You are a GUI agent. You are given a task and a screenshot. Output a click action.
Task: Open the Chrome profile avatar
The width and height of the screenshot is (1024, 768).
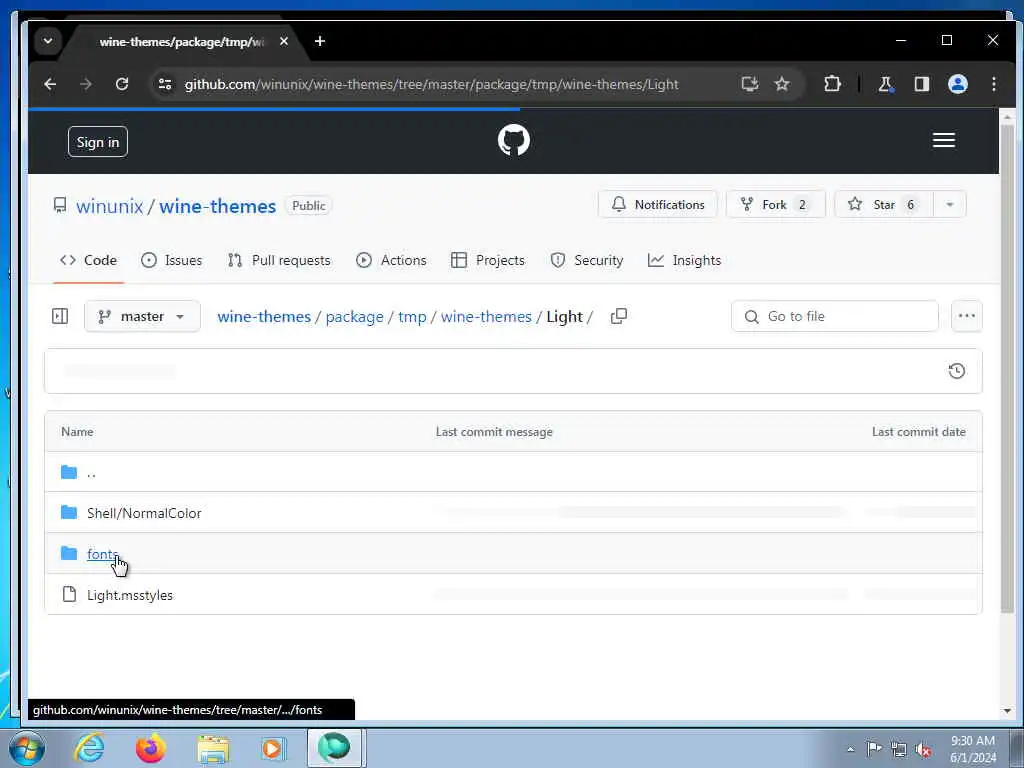point(957,84)
